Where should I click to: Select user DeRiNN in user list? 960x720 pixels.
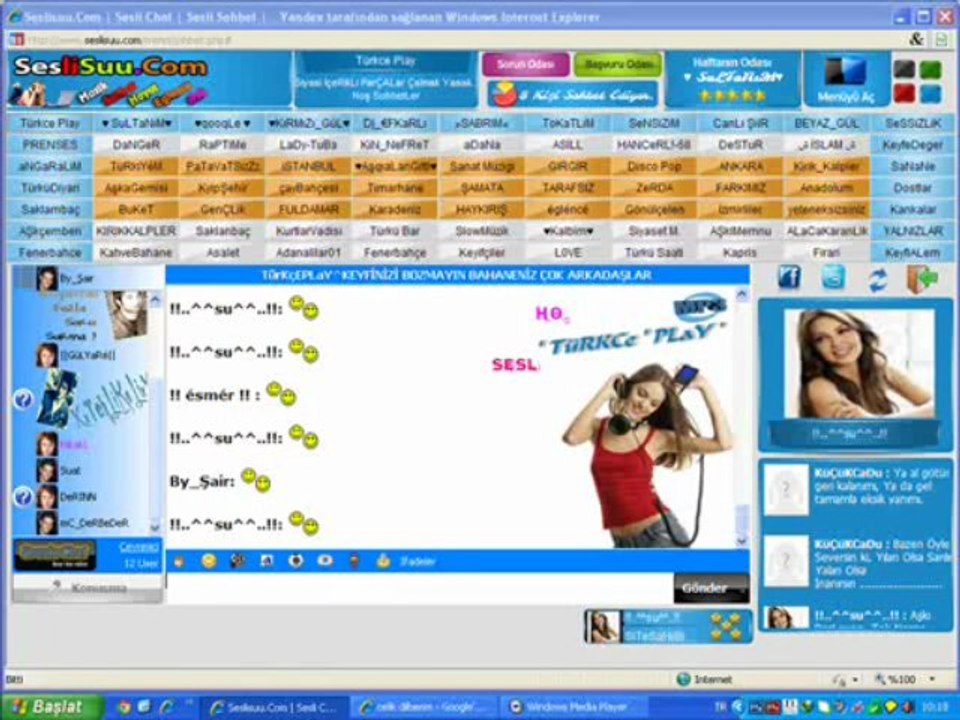(x=66, y=497)
